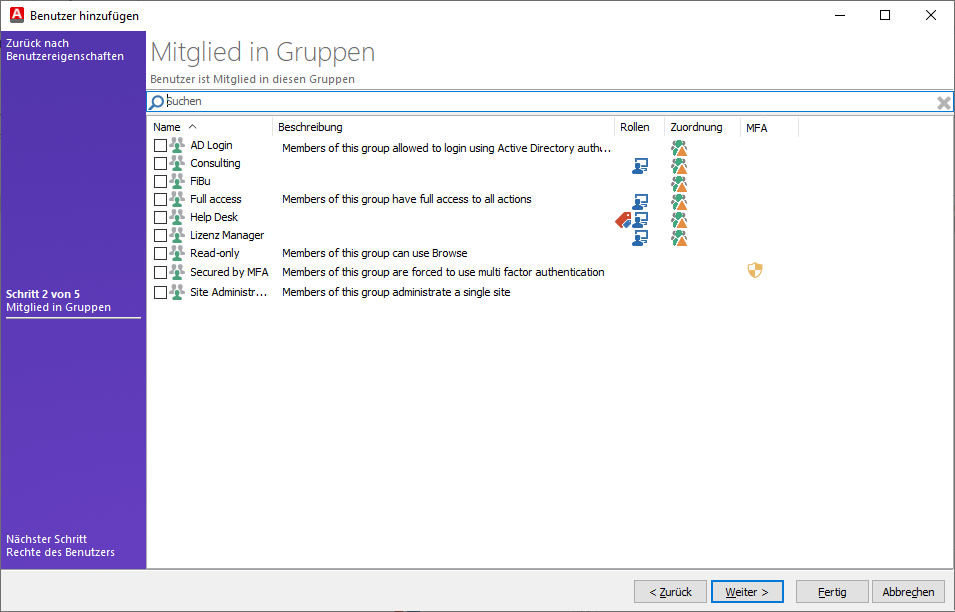Click the Full access role icon

click(x=640, y=201)
